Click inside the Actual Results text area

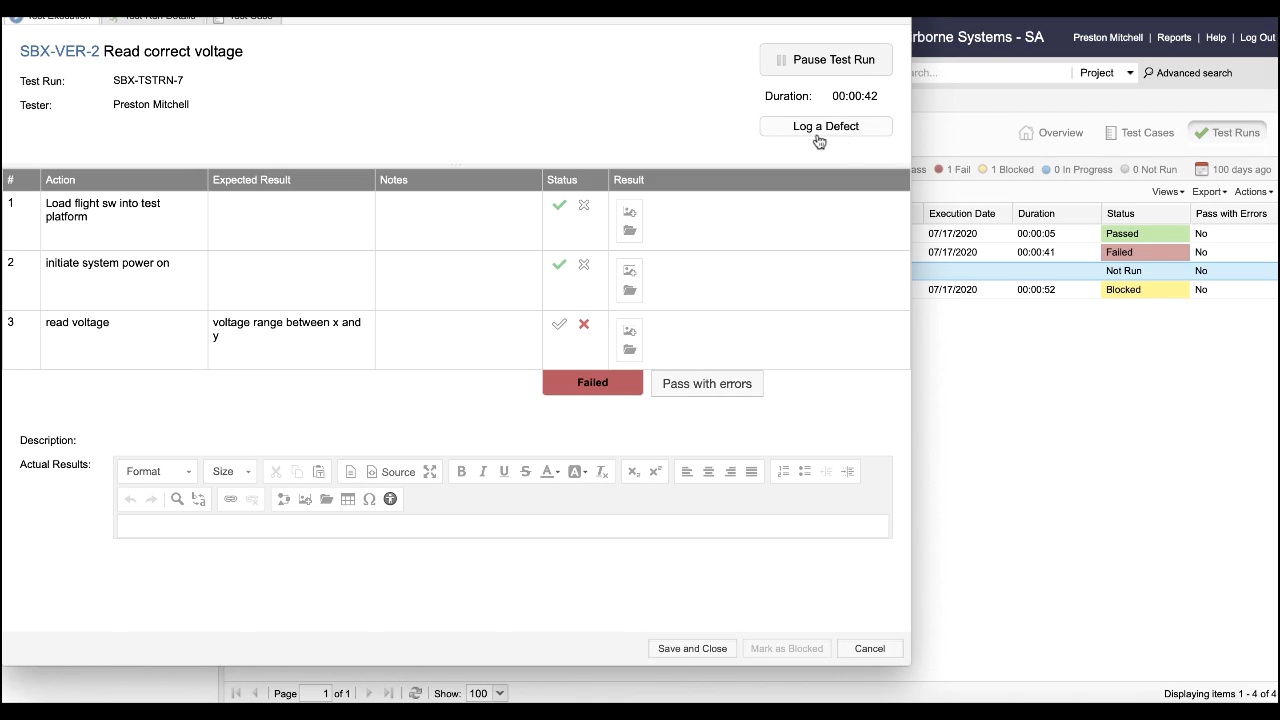coord(502,527)
